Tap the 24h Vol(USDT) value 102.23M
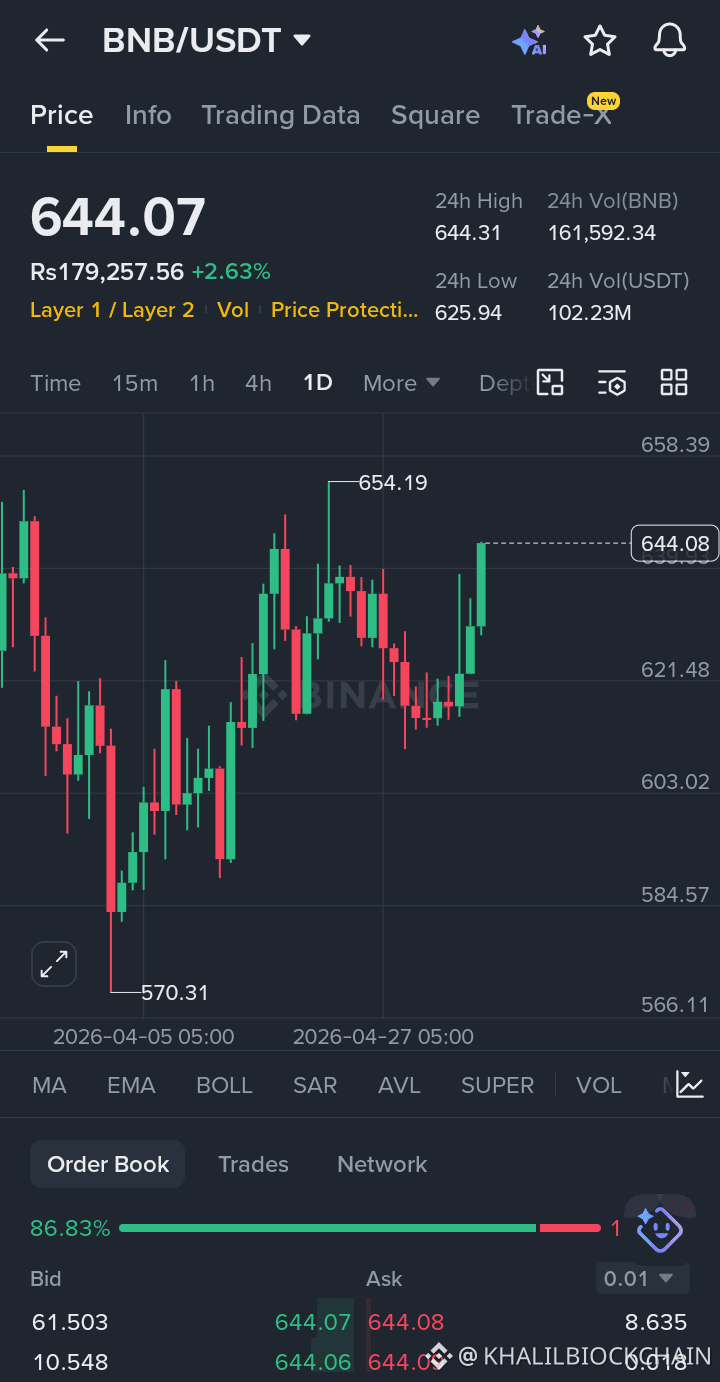Viewport: 720px width, 1382px height. click(590, 313)
